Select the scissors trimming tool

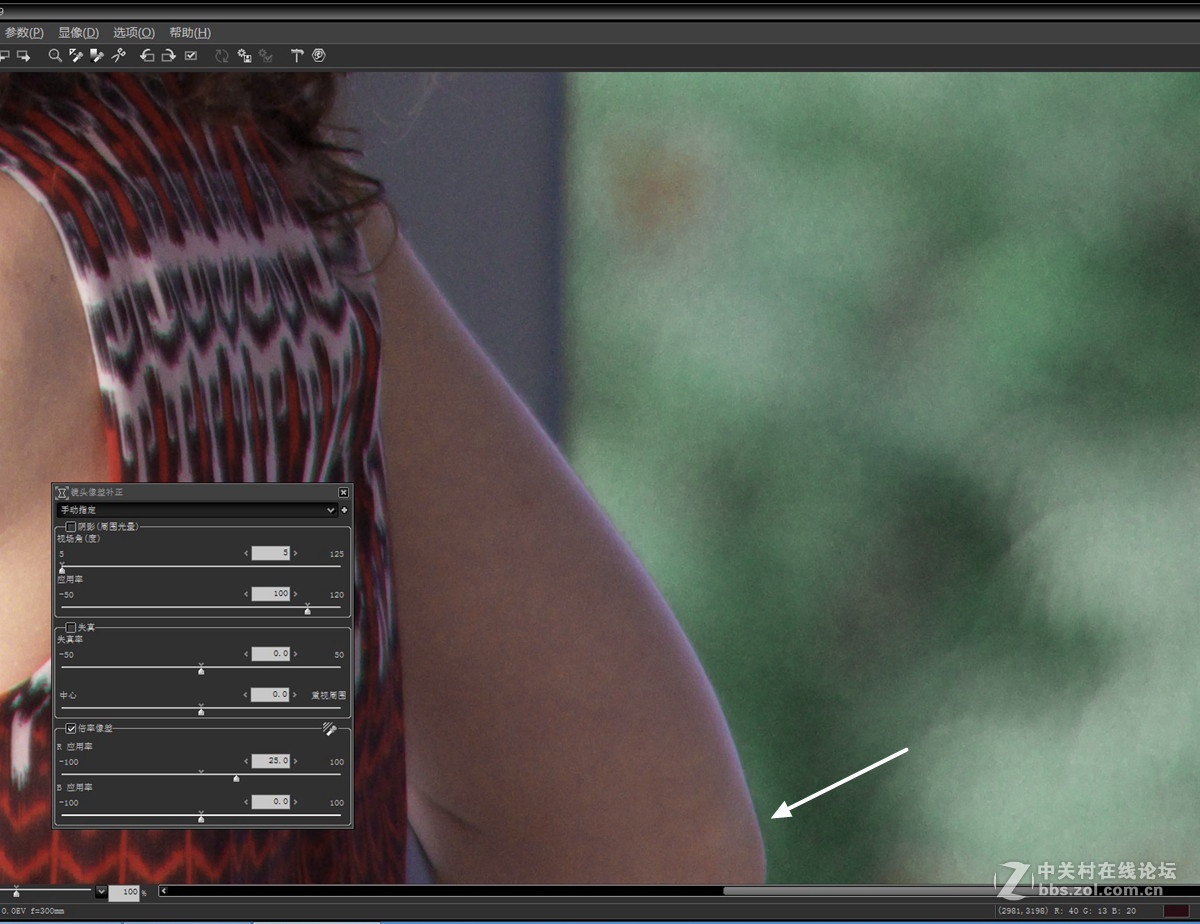[118, 56]
